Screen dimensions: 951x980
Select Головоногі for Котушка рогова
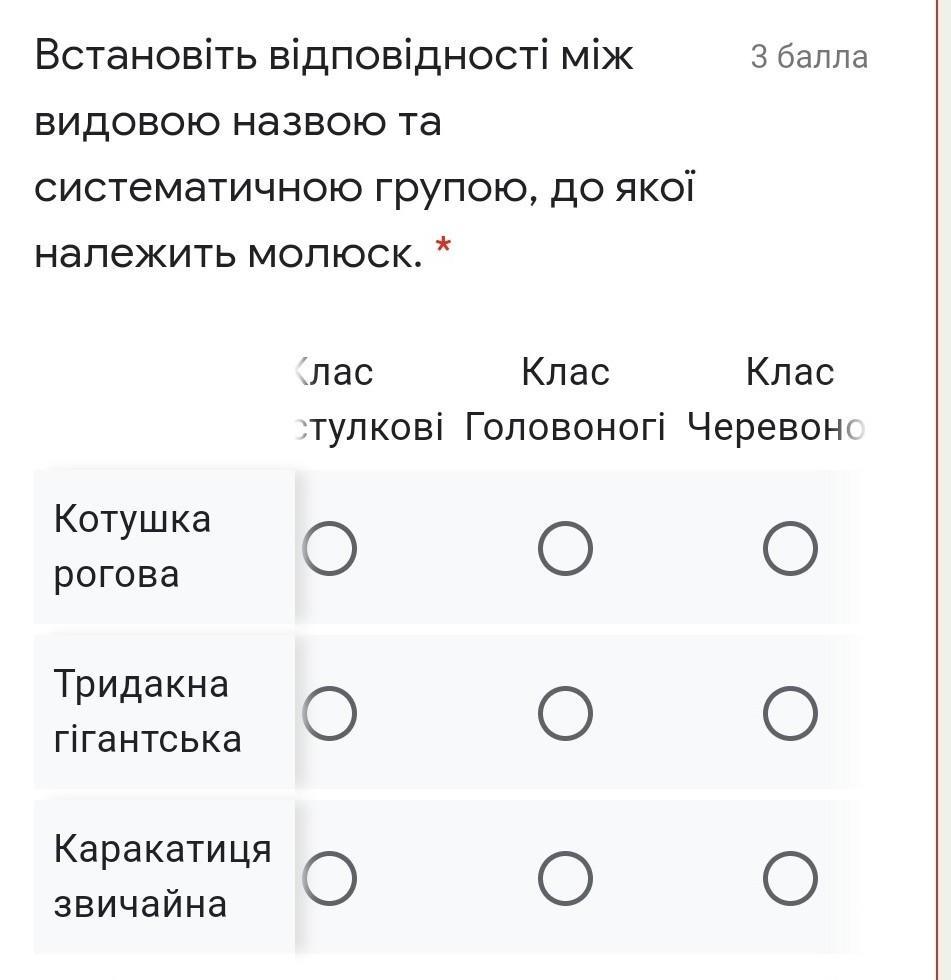coord(565,548)
